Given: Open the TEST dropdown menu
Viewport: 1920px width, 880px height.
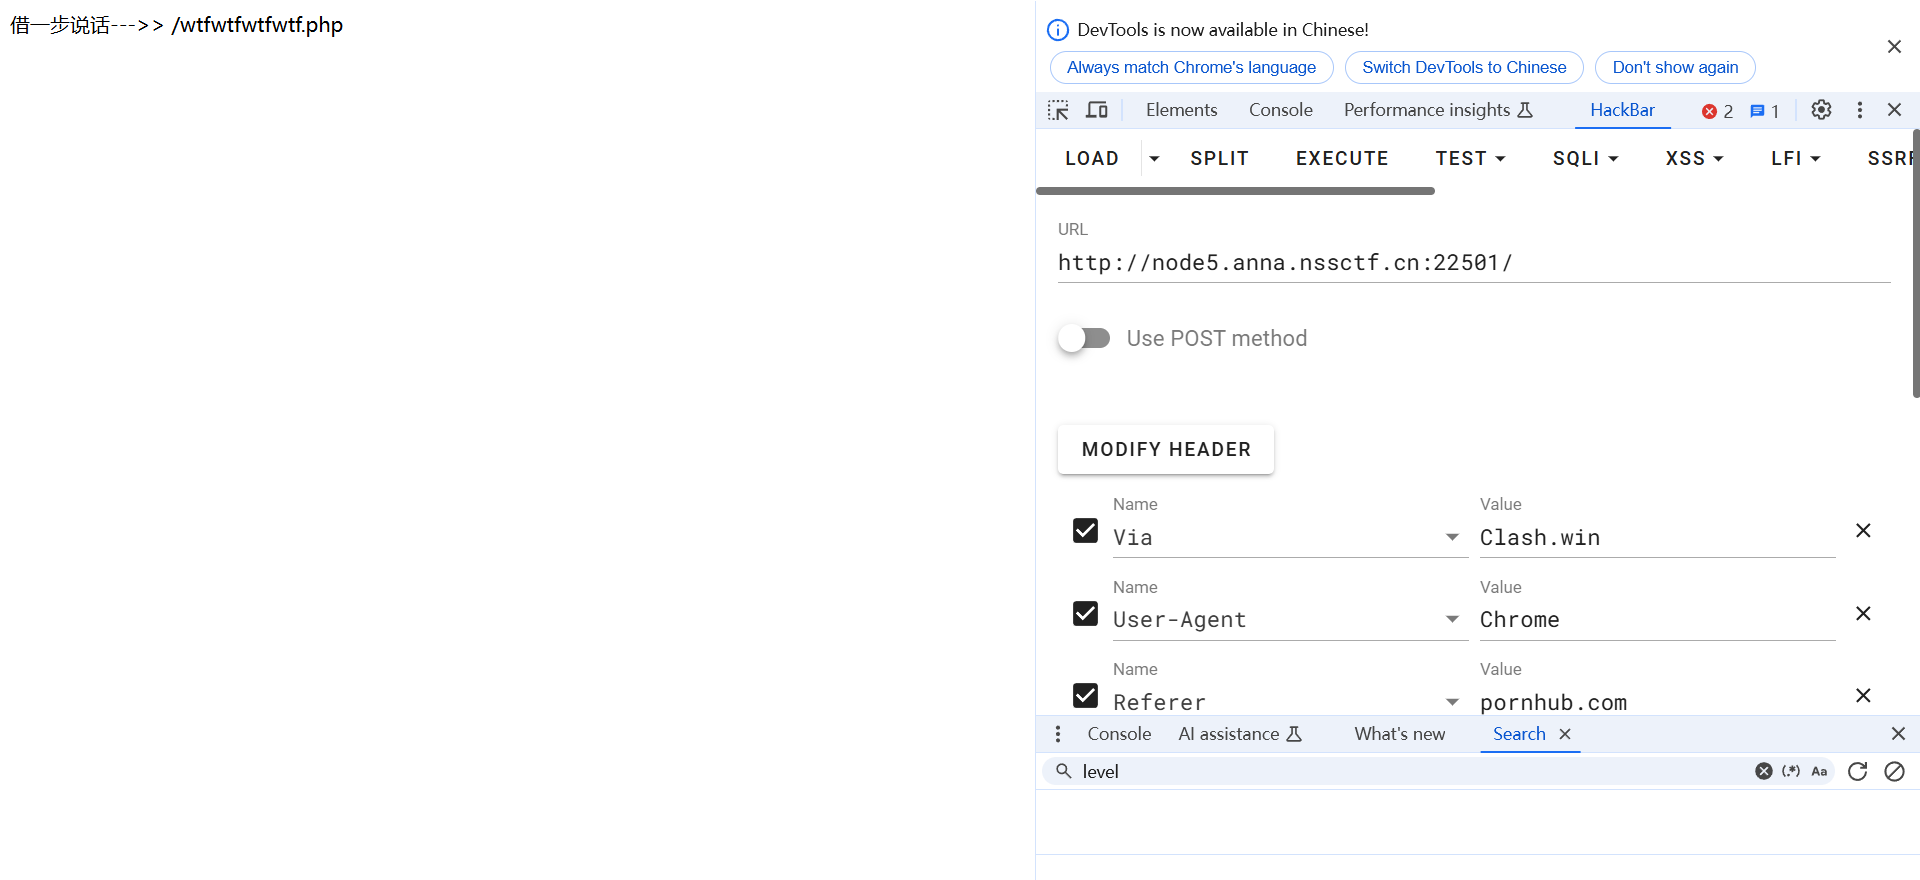Looking at the screenshot, I should [x=1470, y=158].
